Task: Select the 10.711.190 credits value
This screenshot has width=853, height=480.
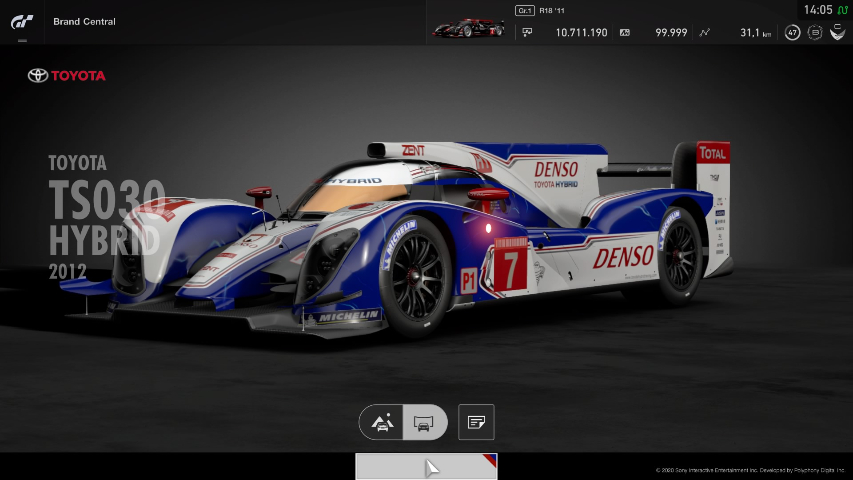Action: 581,33
